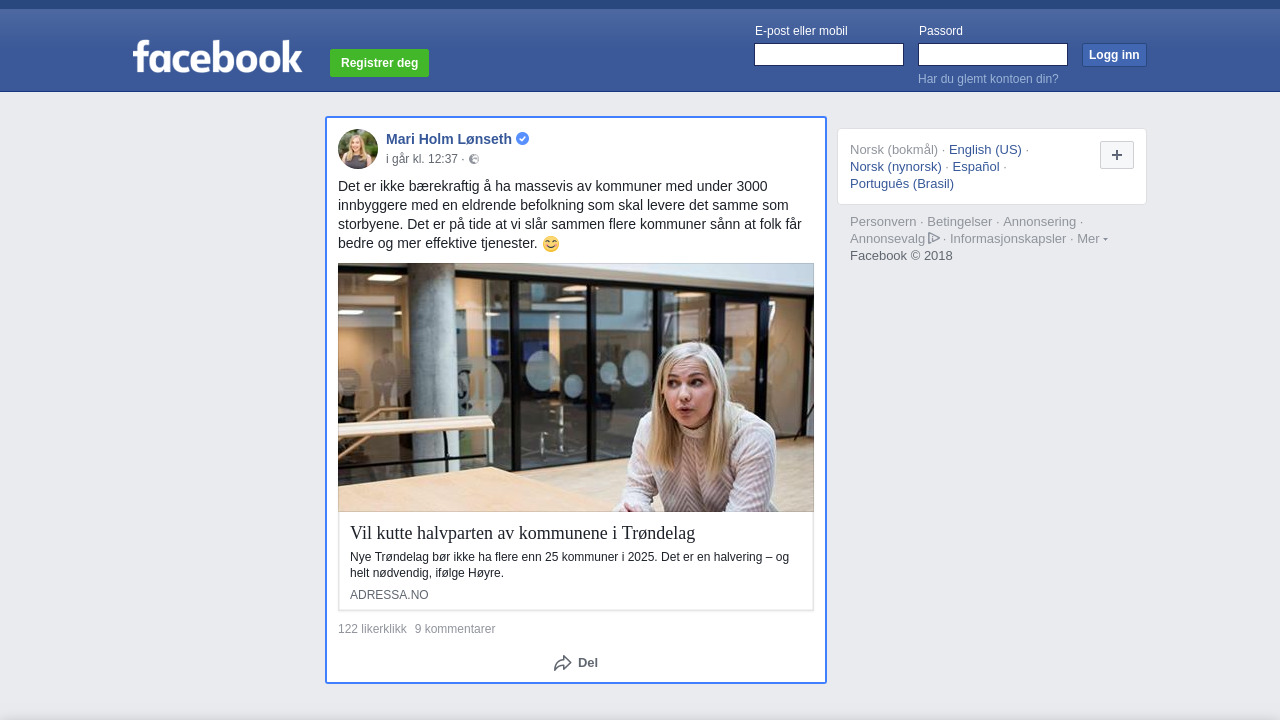Image resolution: width=1280 pixels, height=720 pixels.
Task: Click the share arrow icon
Action: coord(562,663)
